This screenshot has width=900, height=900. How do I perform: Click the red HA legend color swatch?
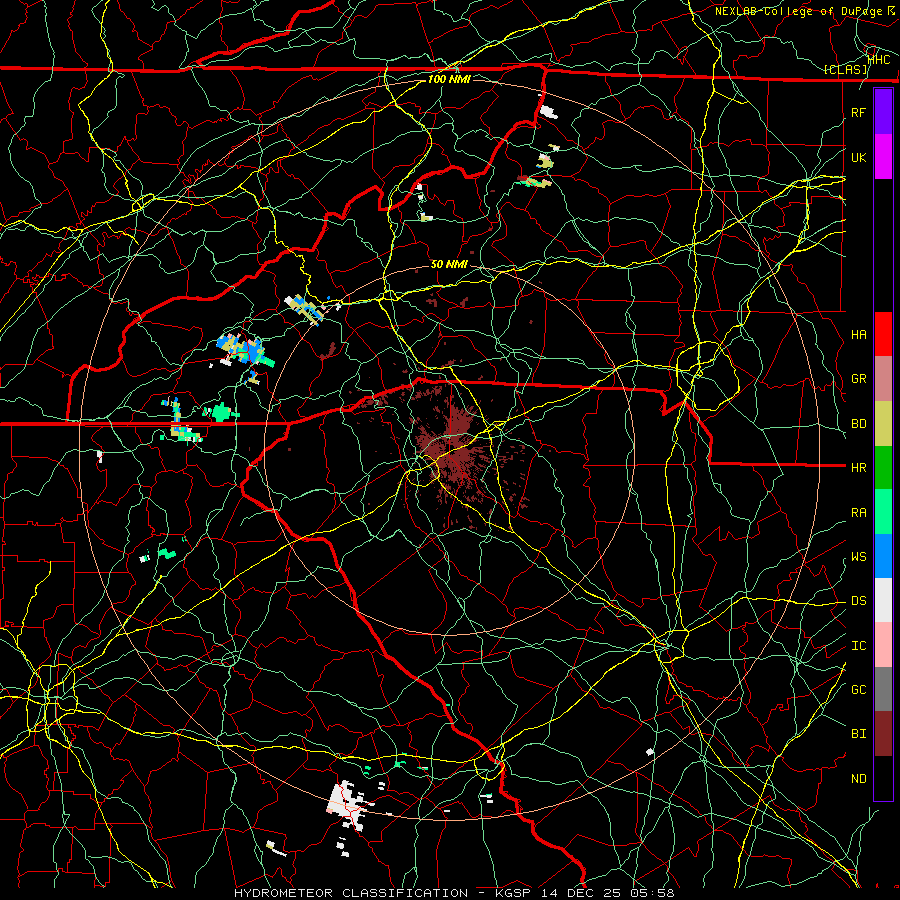pyautogui.click(x=883, y=334)
